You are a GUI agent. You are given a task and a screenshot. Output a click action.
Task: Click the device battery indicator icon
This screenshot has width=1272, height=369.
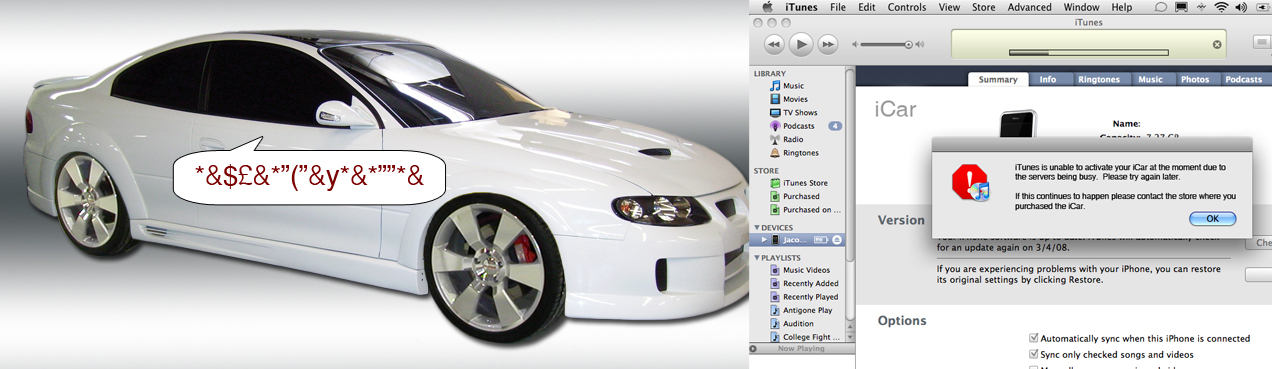pos(822,240)
